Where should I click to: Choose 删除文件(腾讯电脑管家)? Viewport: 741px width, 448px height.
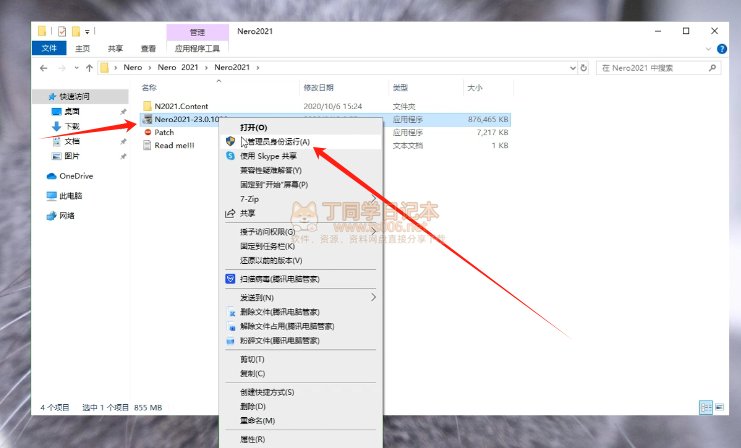[301, 312]
